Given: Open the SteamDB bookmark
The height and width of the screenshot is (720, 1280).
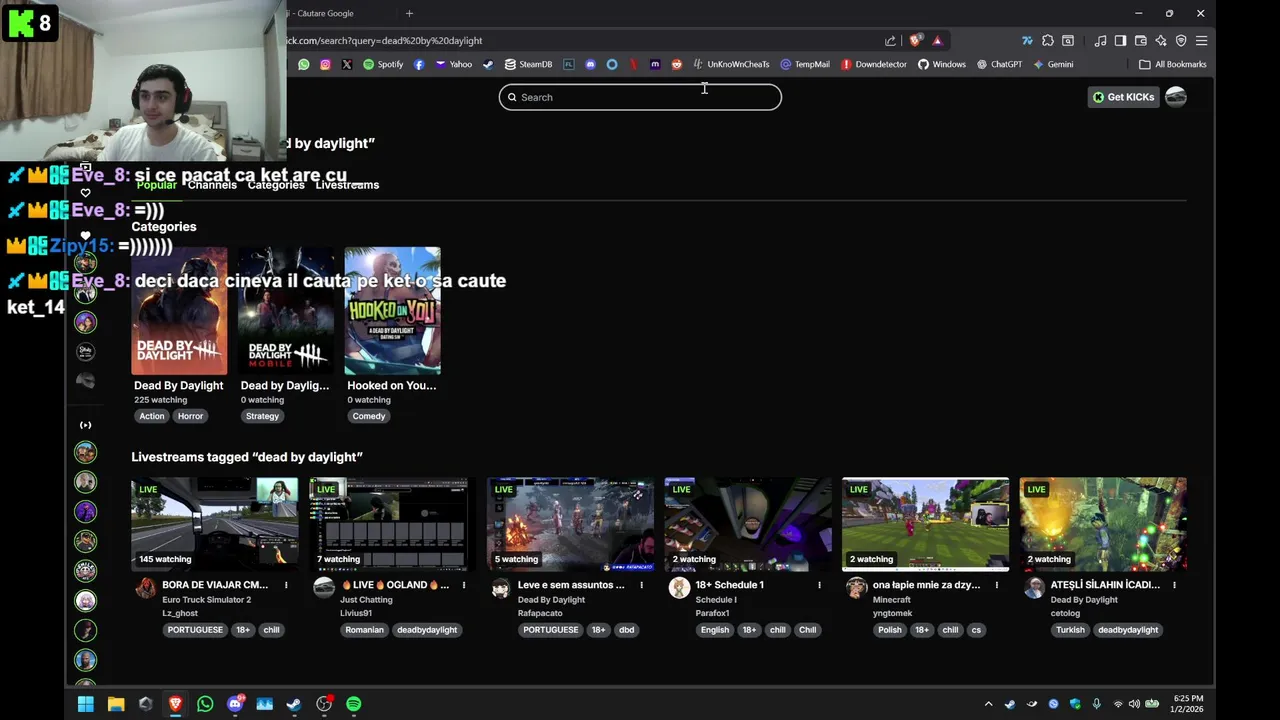Looking at the screenshot, I should click(x=528, y=64).
